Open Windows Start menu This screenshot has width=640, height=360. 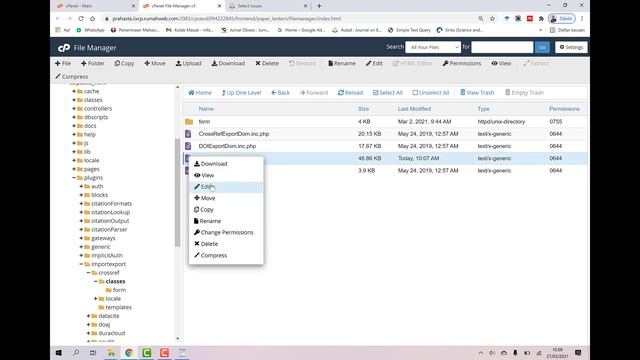[x=59, y=353]
